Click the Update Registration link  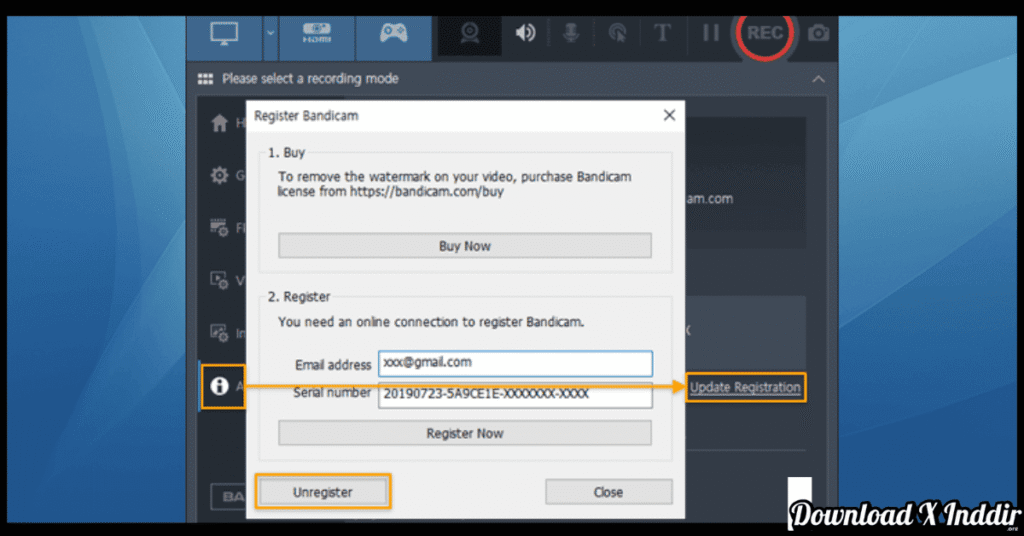point(745,387)
